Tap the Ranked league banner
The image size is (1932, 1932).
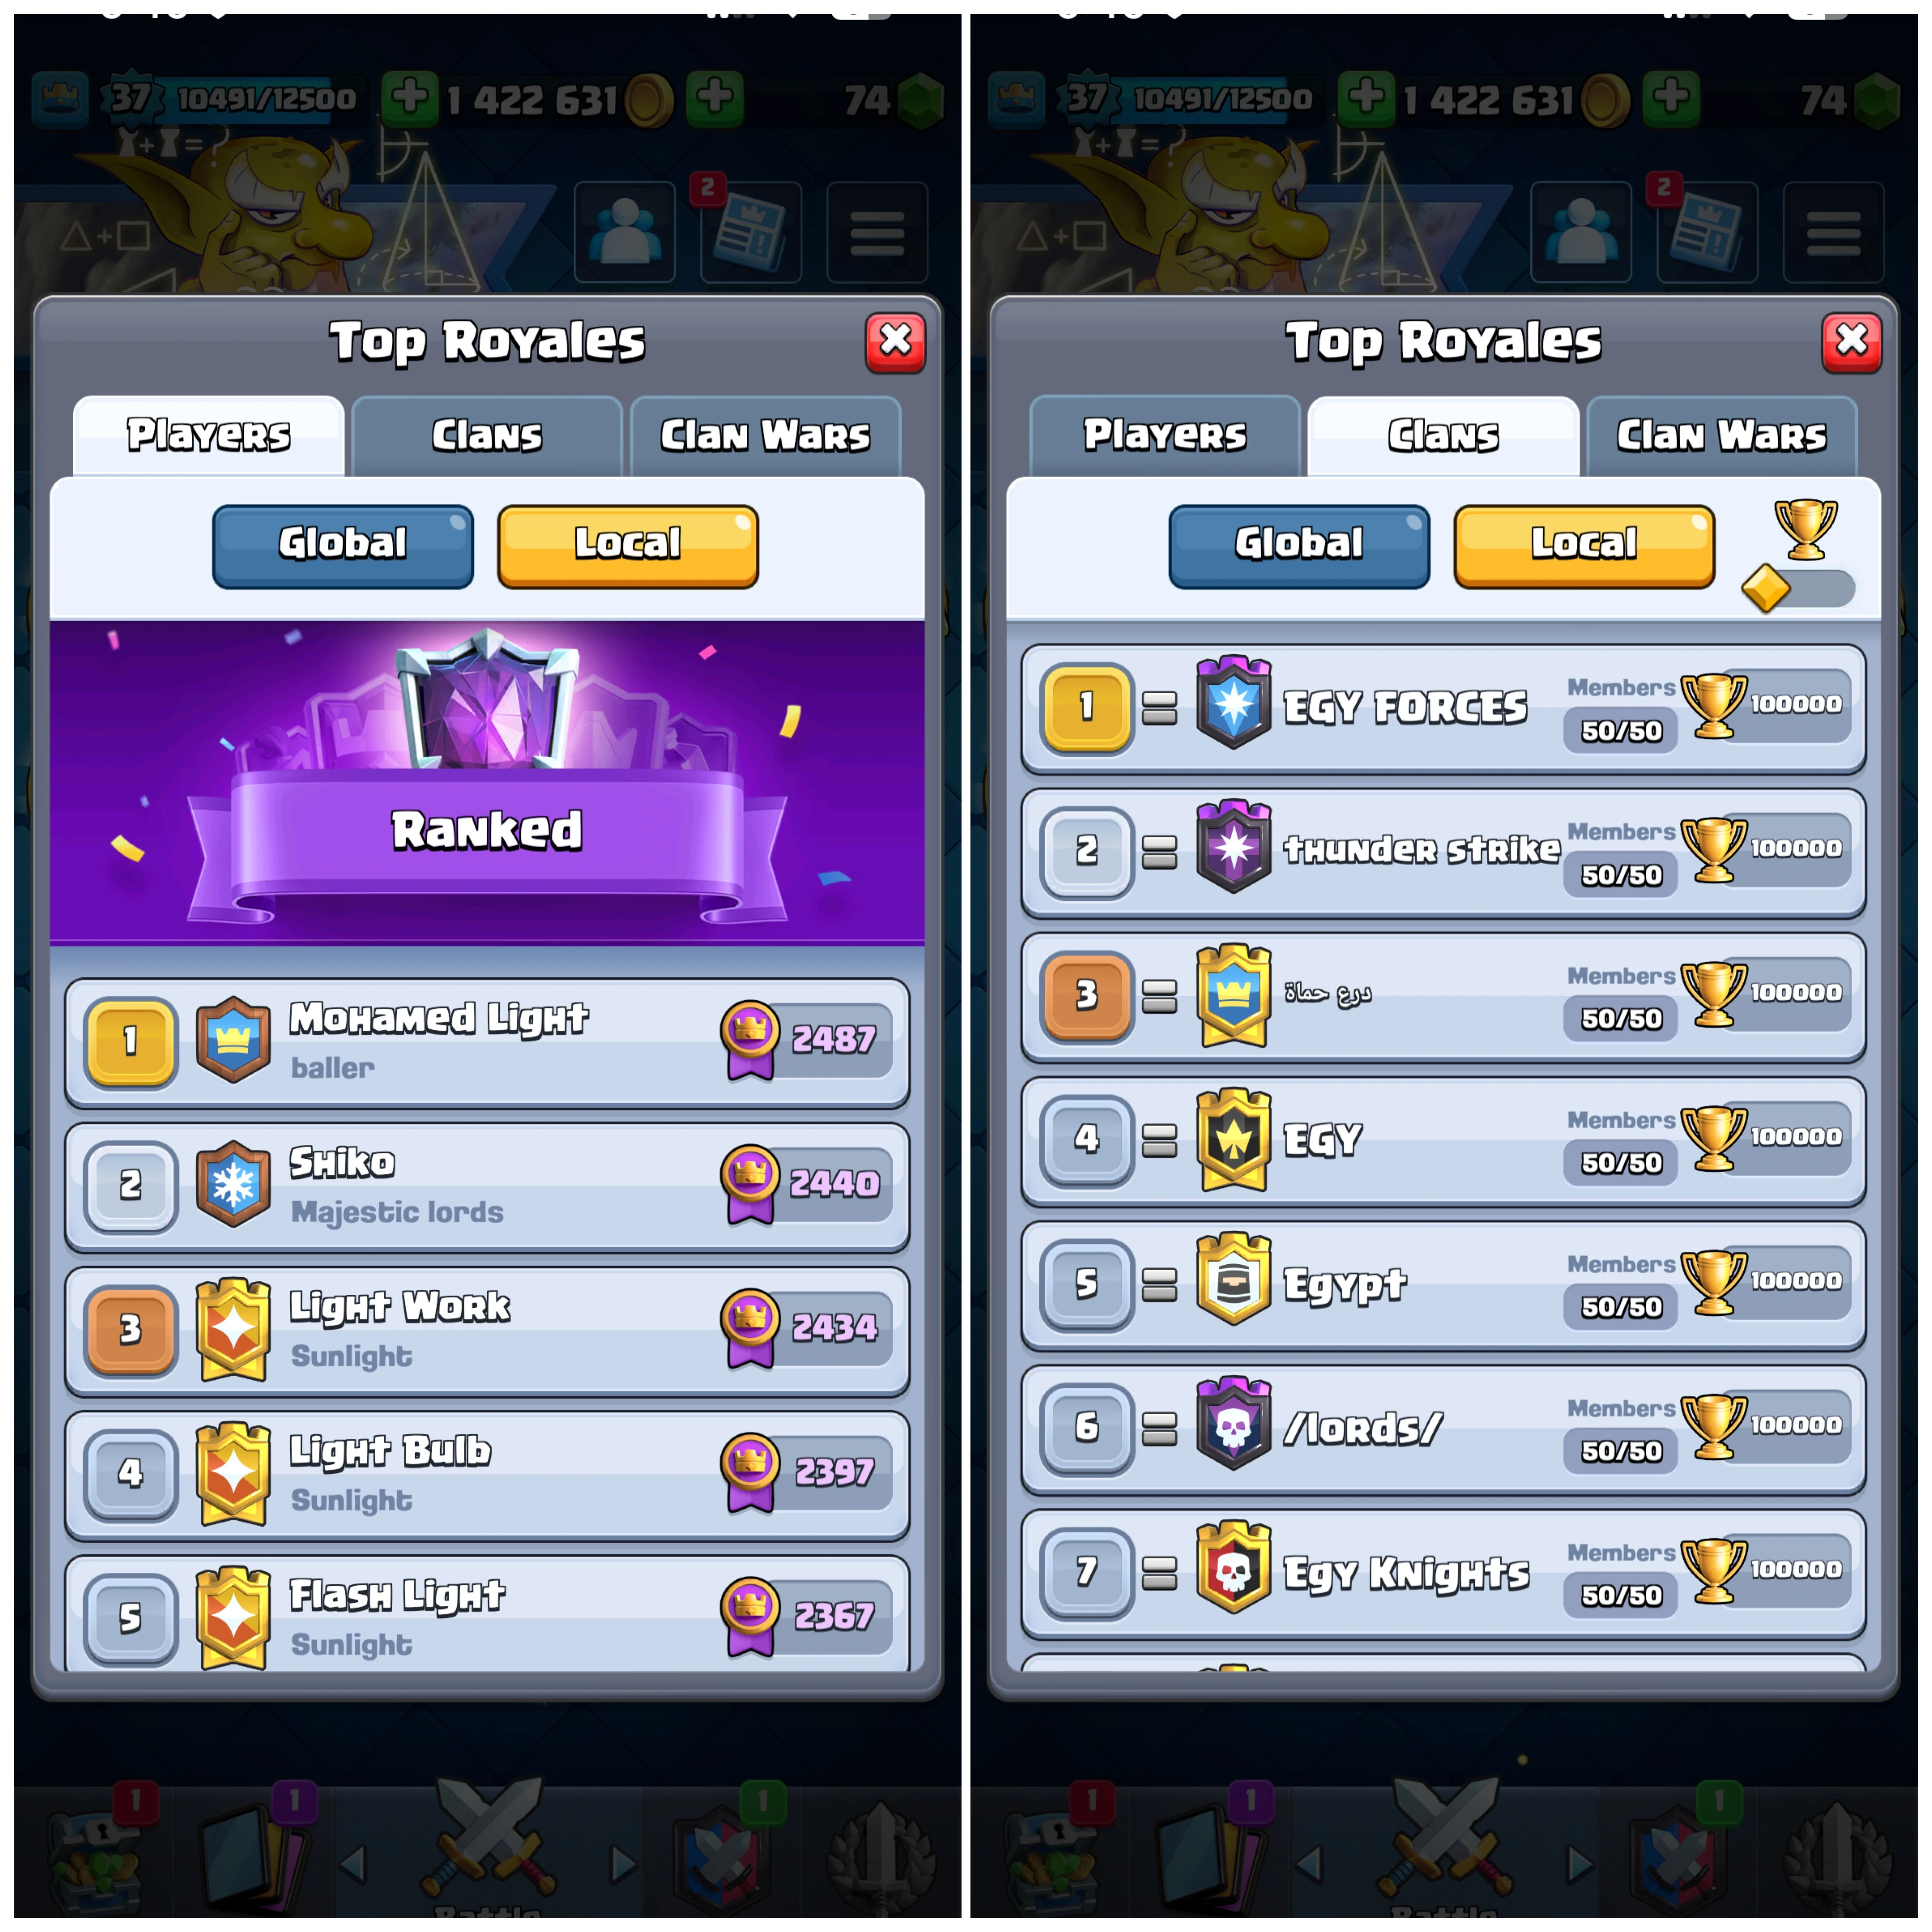pyautogui.click(x=487, y=782)
